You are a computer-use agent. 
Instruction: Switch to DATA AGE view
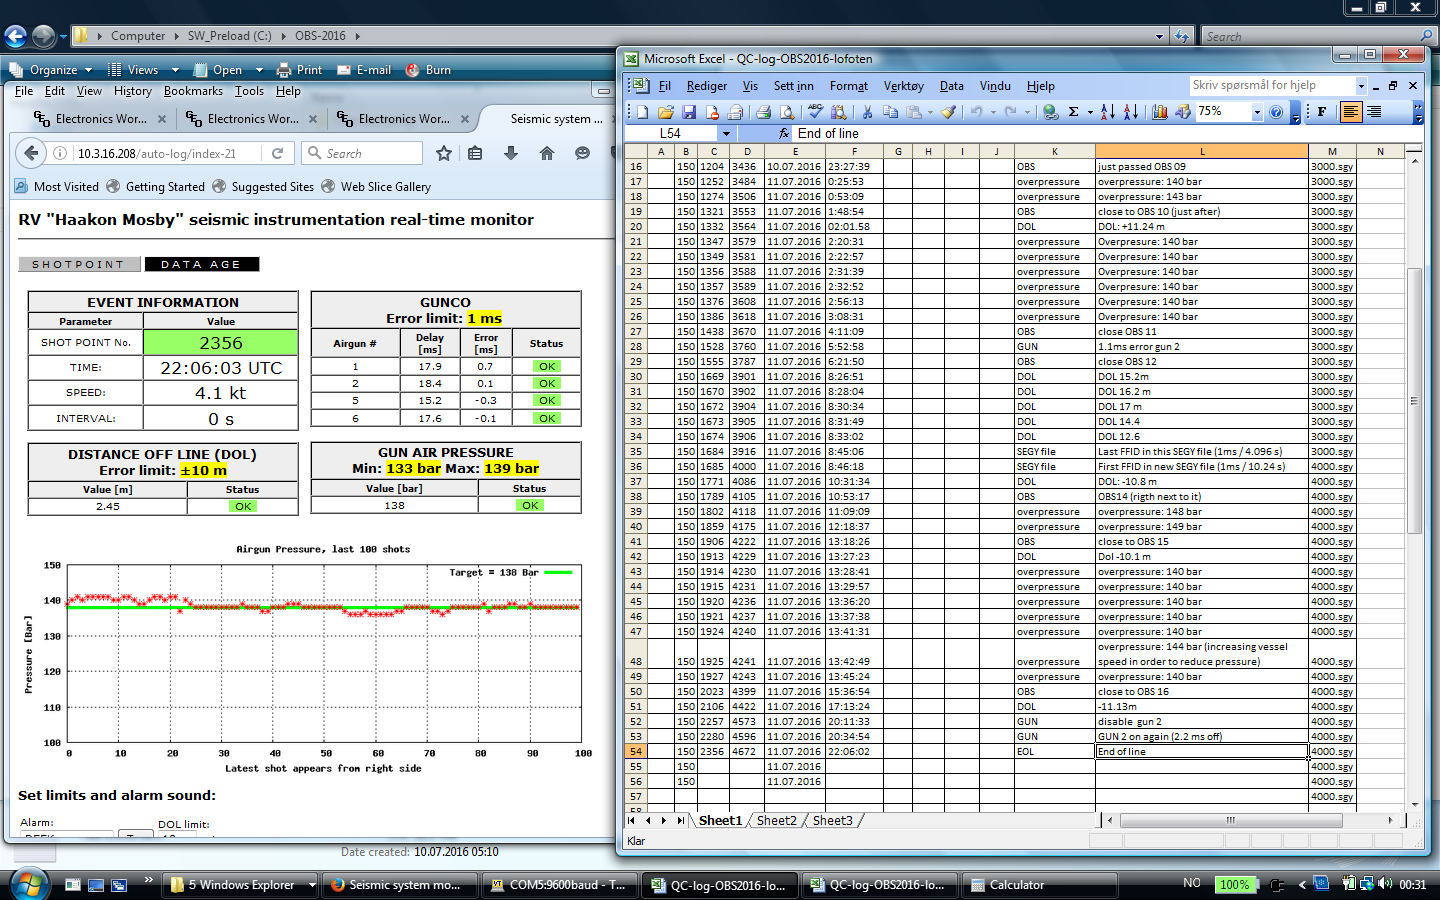[201, 264]
